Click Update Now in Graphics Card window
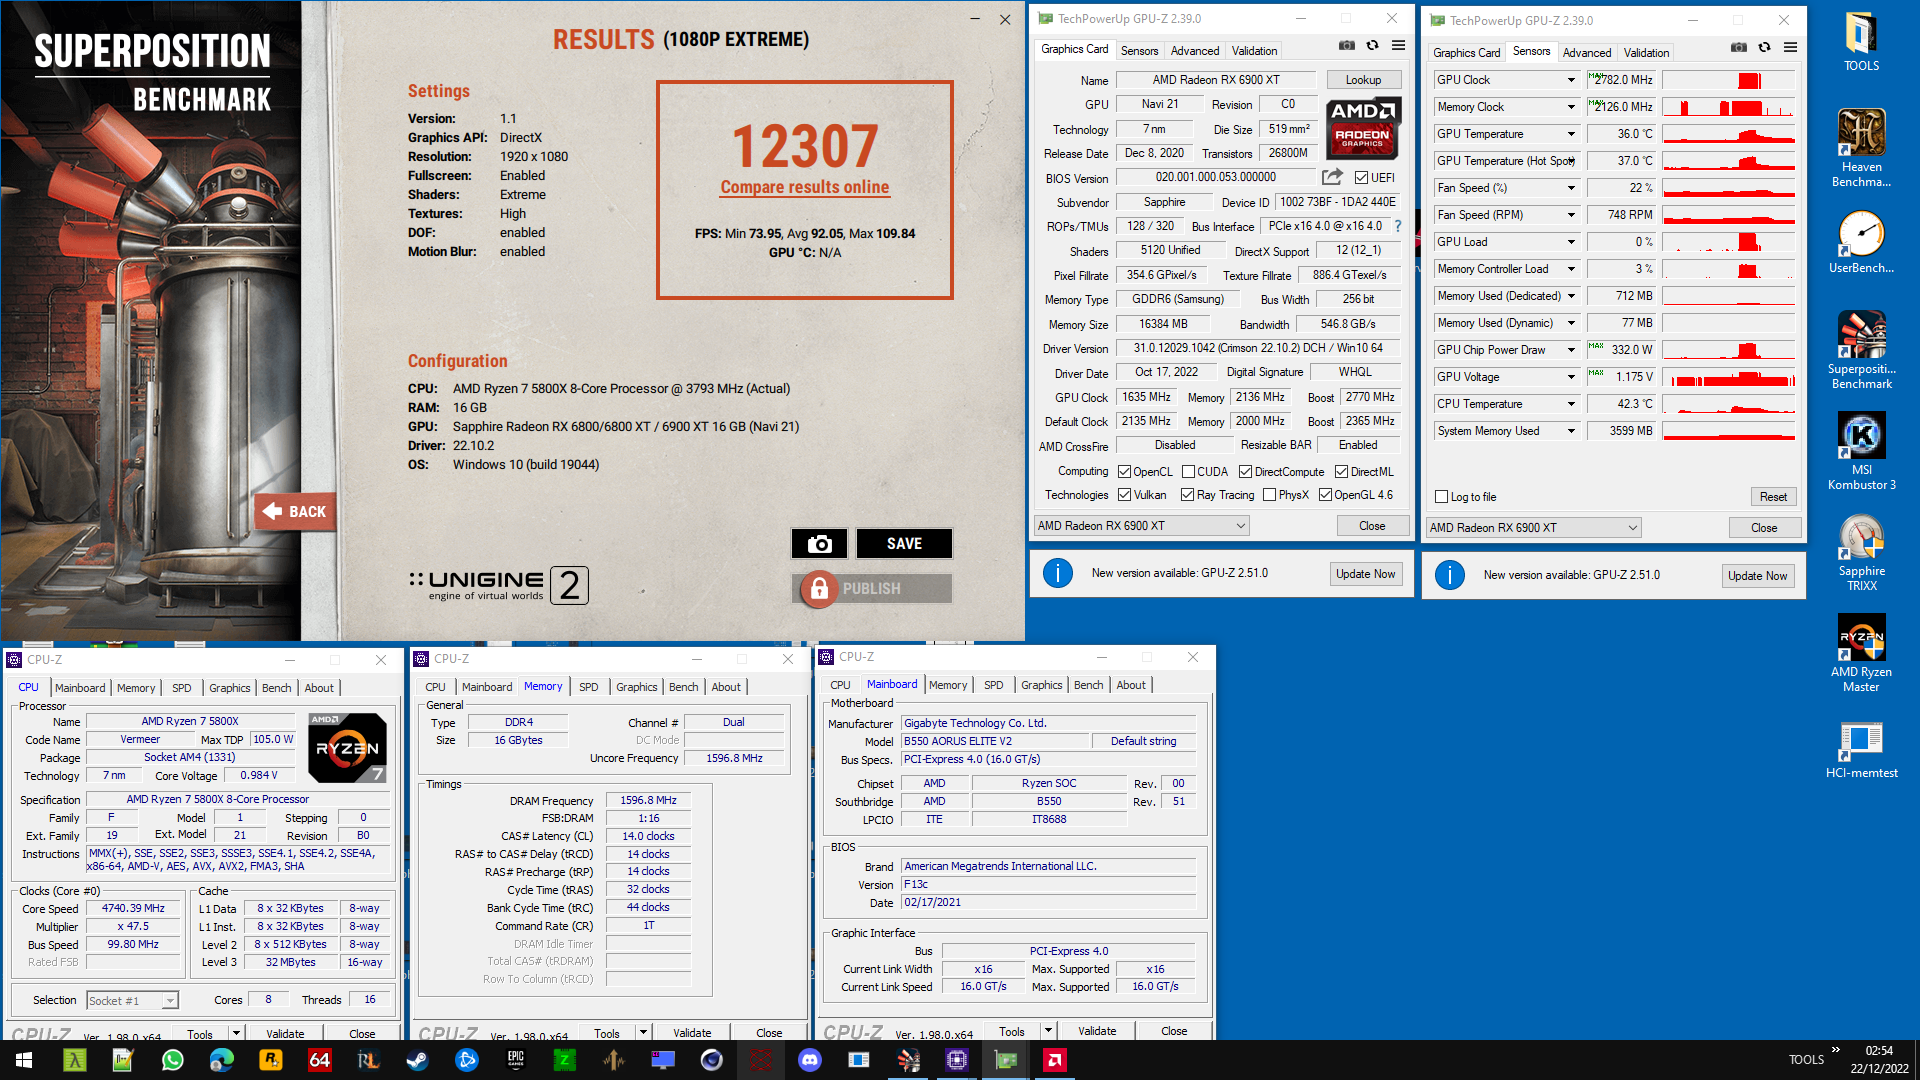 1365,574
